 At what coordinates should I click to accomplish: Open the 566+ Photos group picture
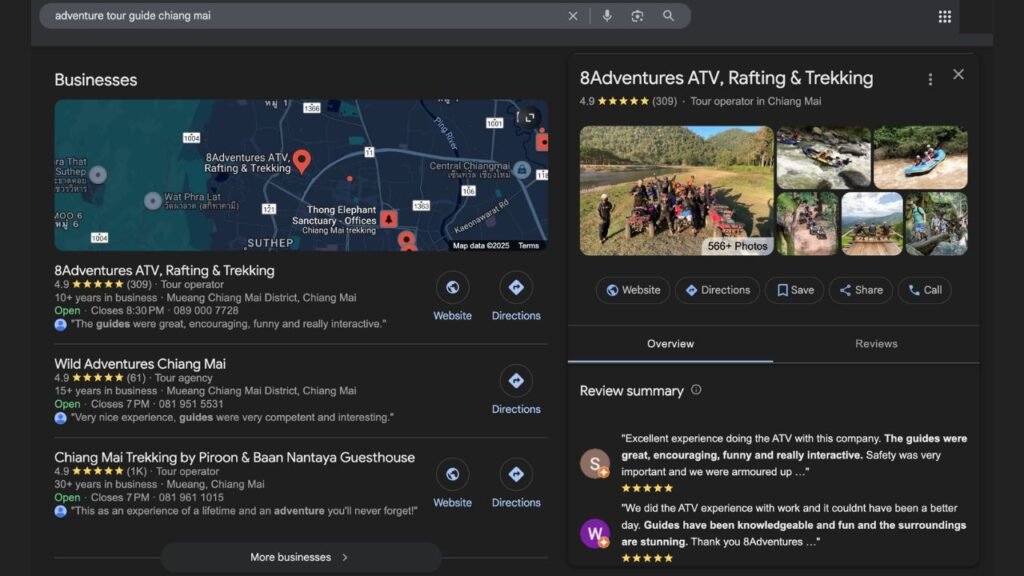tap(677, 190)
